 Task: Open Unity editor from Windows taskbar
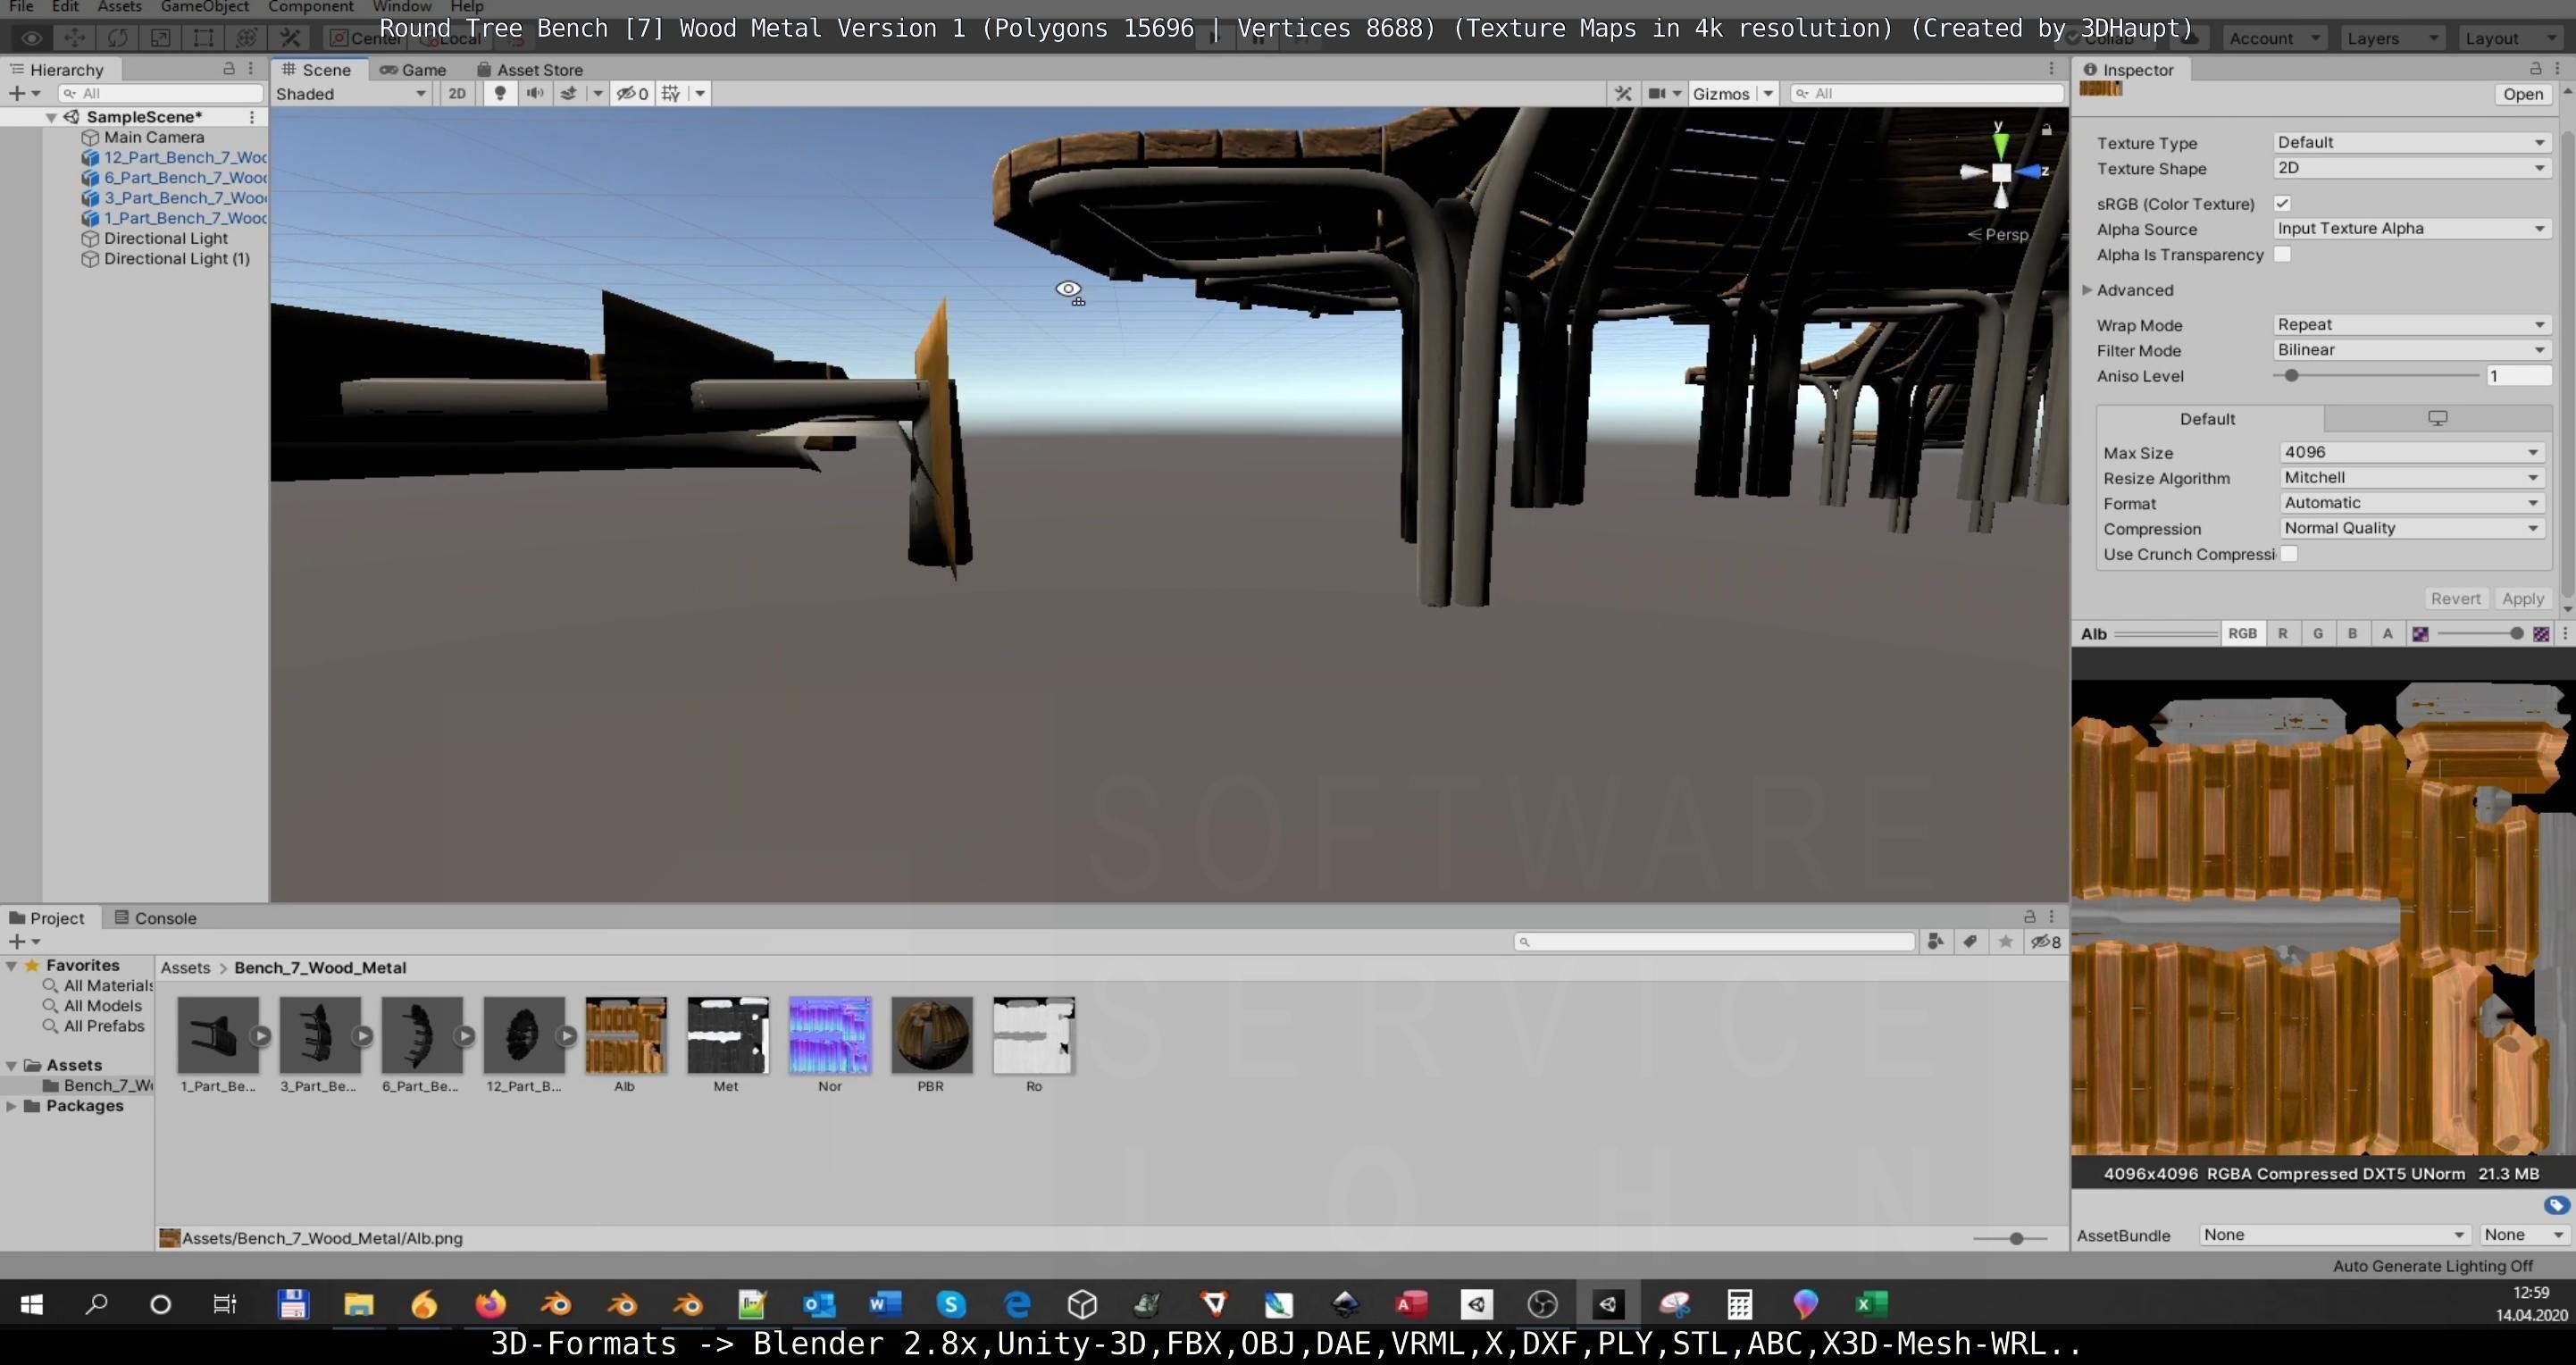(x=1608, y=1304)
